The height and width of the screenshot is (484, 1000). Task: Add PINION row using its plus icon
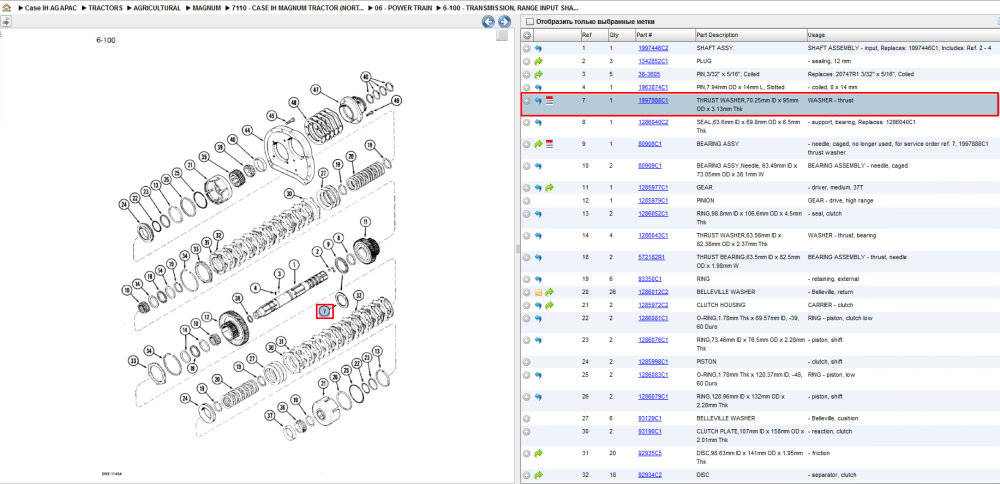tap(527, 201)
